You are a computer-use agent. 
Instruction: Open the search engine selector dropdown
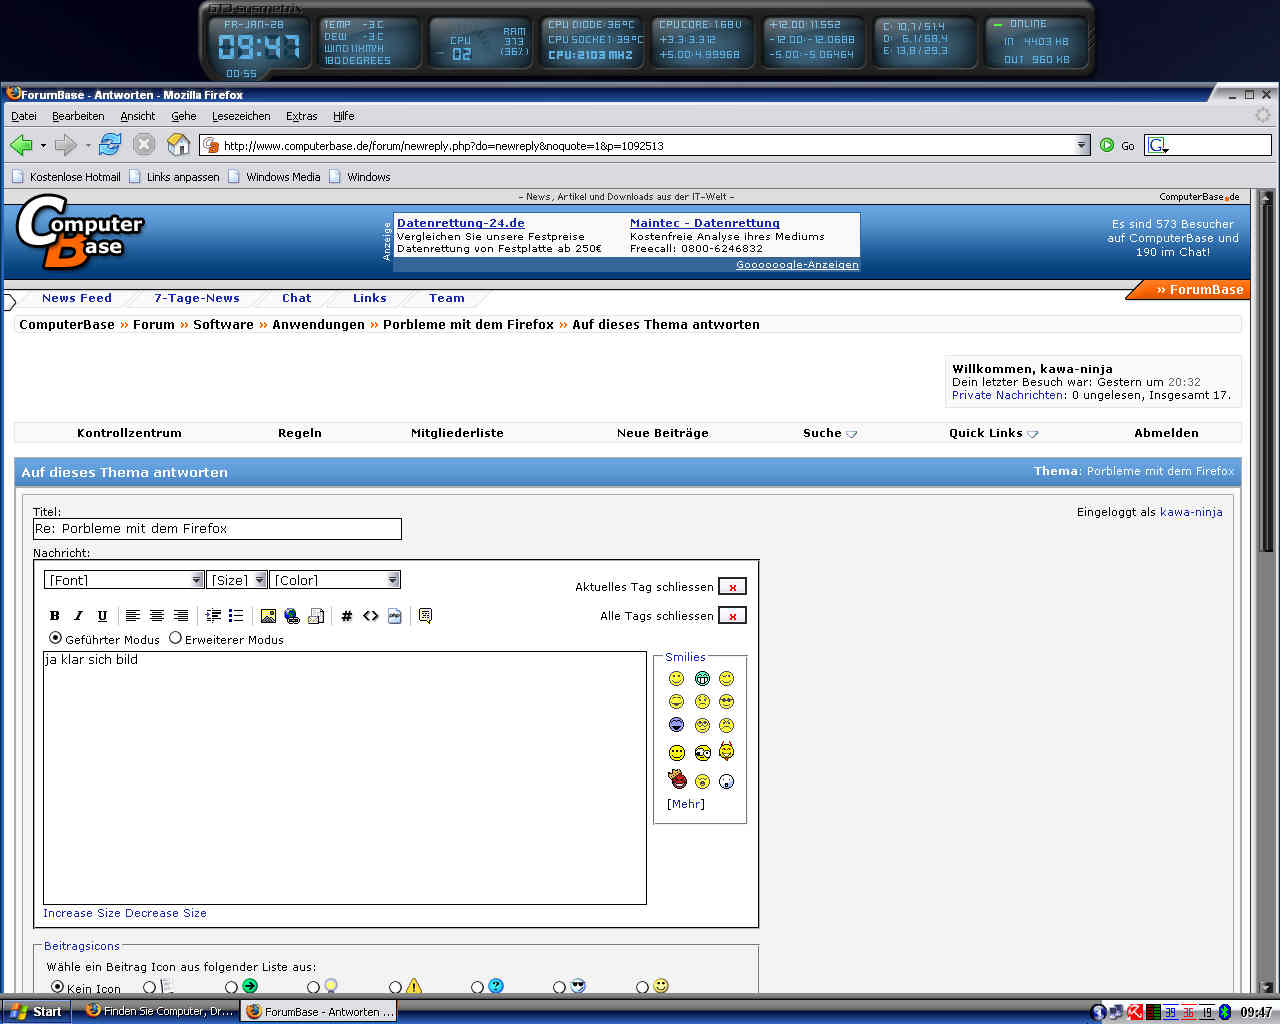point(1159,146)
